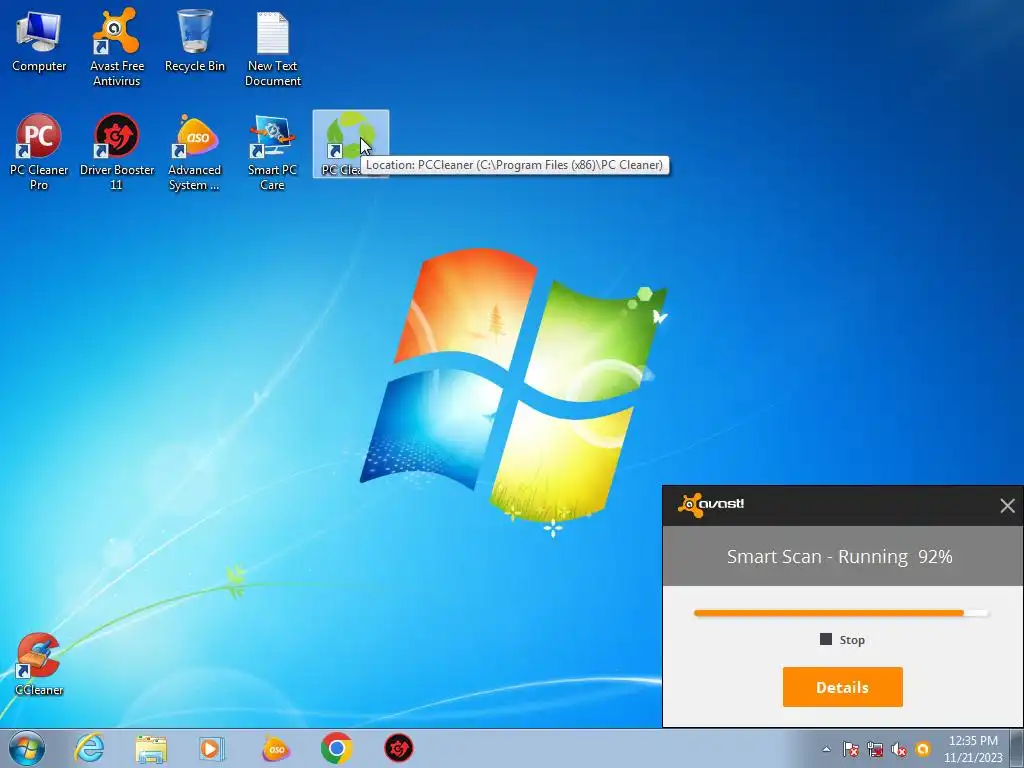Select the Avast Free Antivirus shortcut

point(116,47)
